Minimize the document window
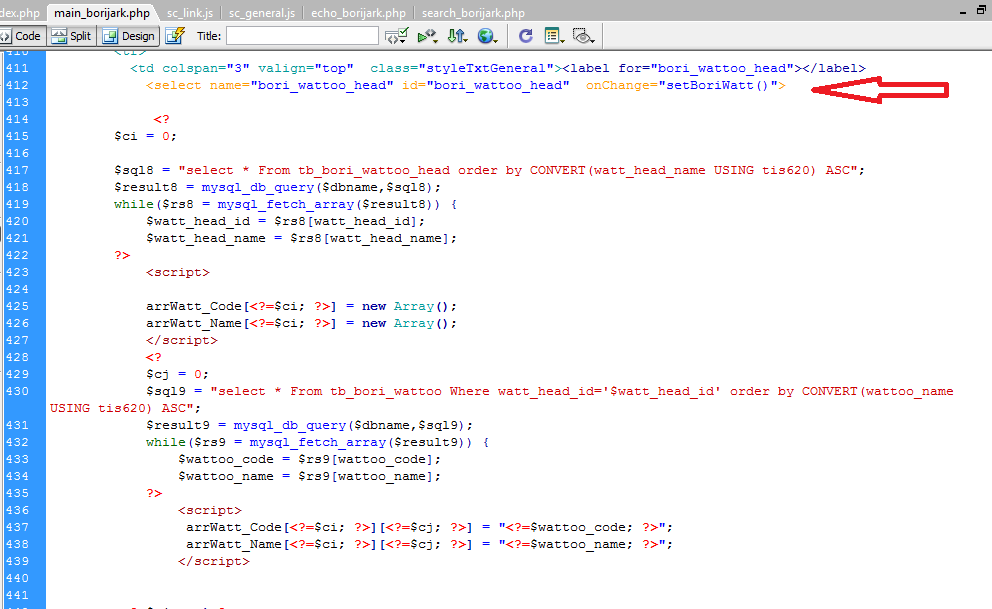This screenshot has width=992, height=609. coord(963,12)
